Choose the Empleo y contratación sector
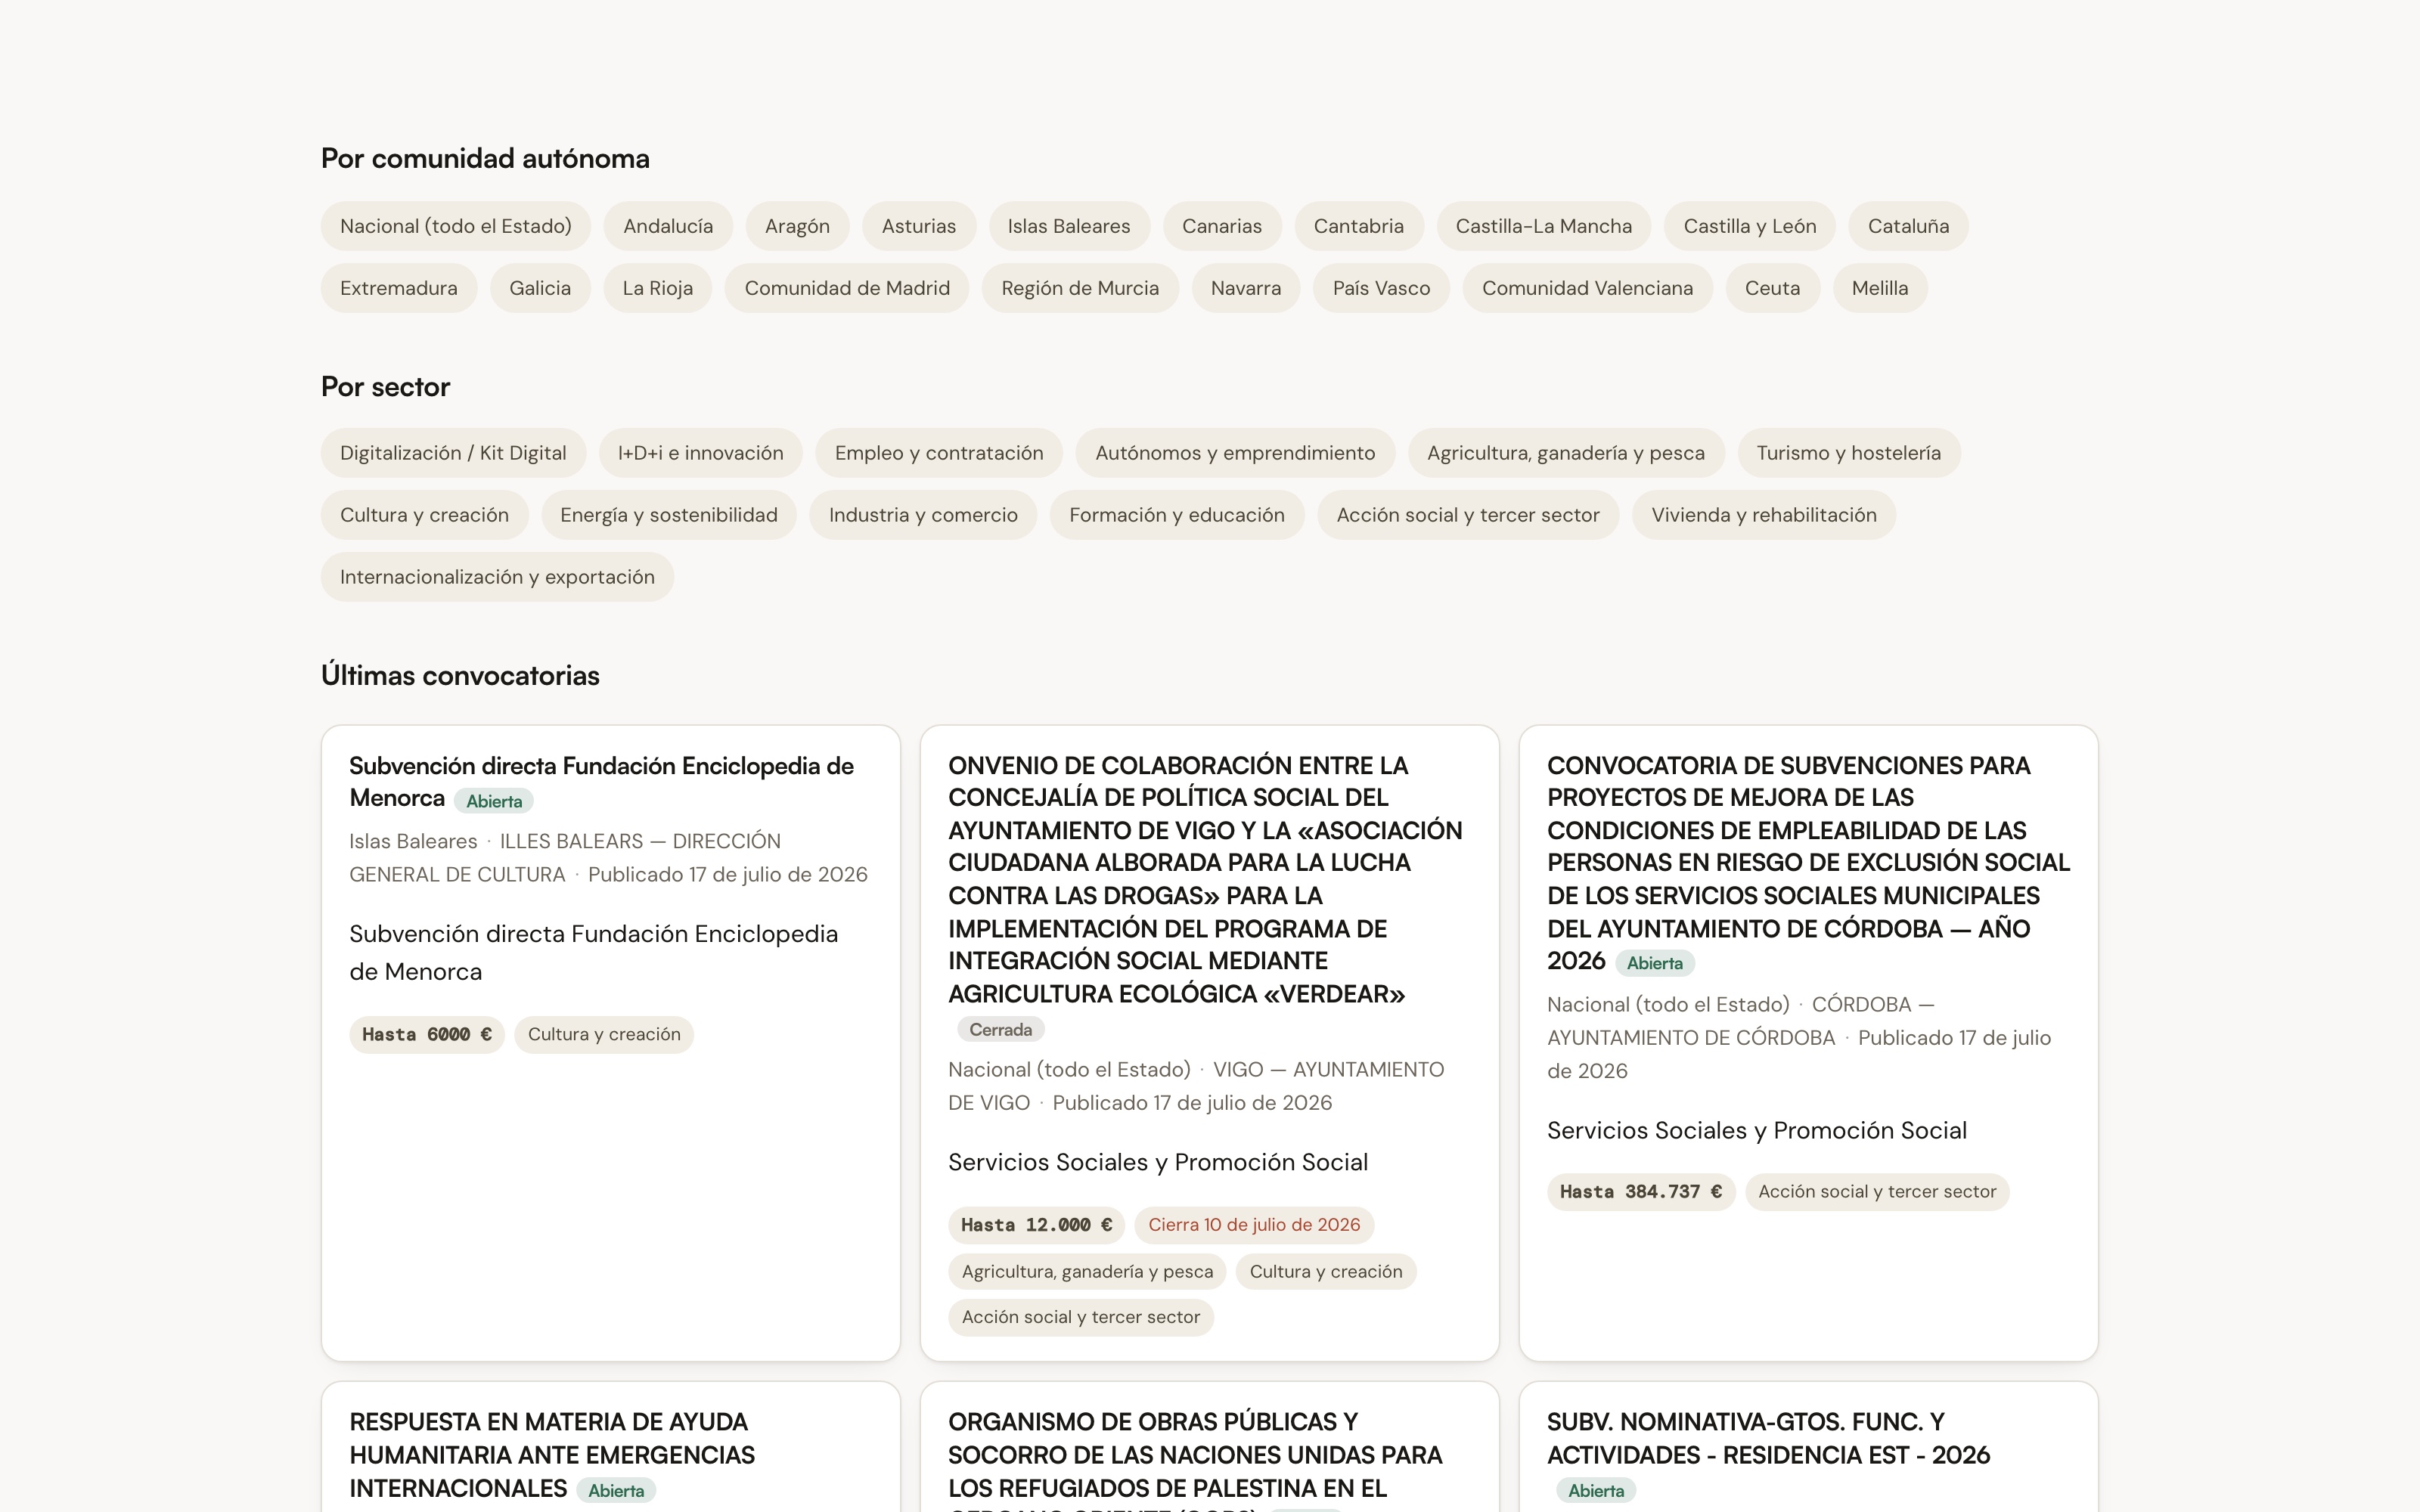This screenshot has width=2420, height=1512. coord(939,453)
